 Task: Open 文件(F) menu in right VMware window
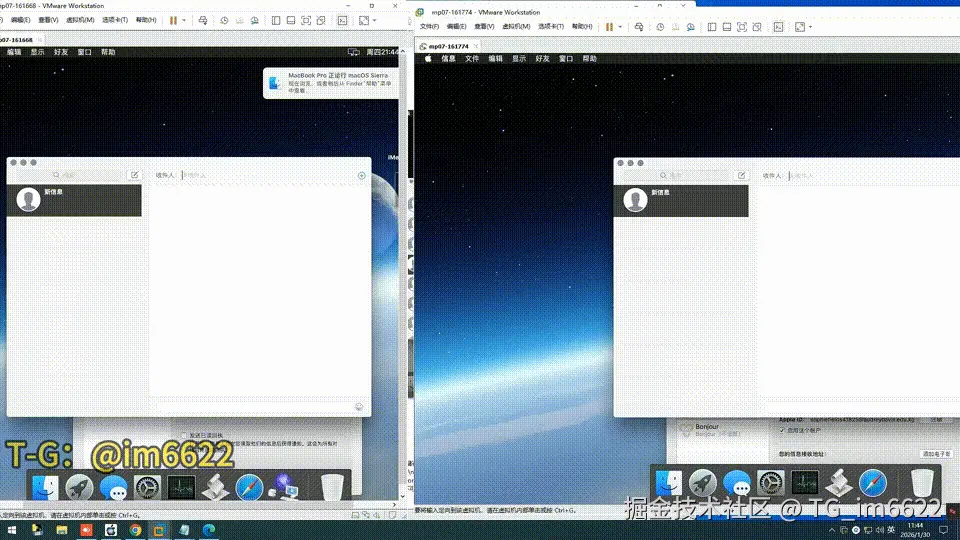[x=429, y=26]
